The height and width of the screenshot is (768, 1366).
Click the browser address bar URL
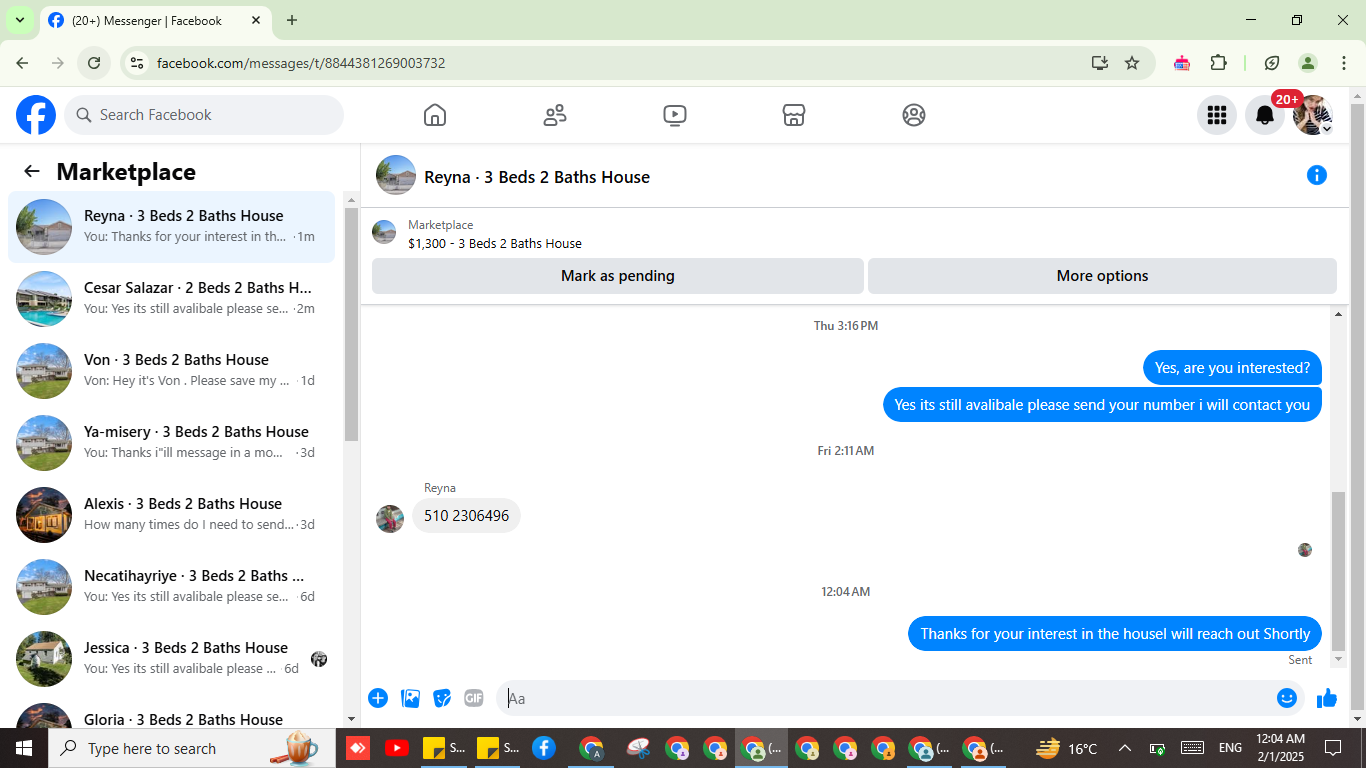click(x=301, y=63)
